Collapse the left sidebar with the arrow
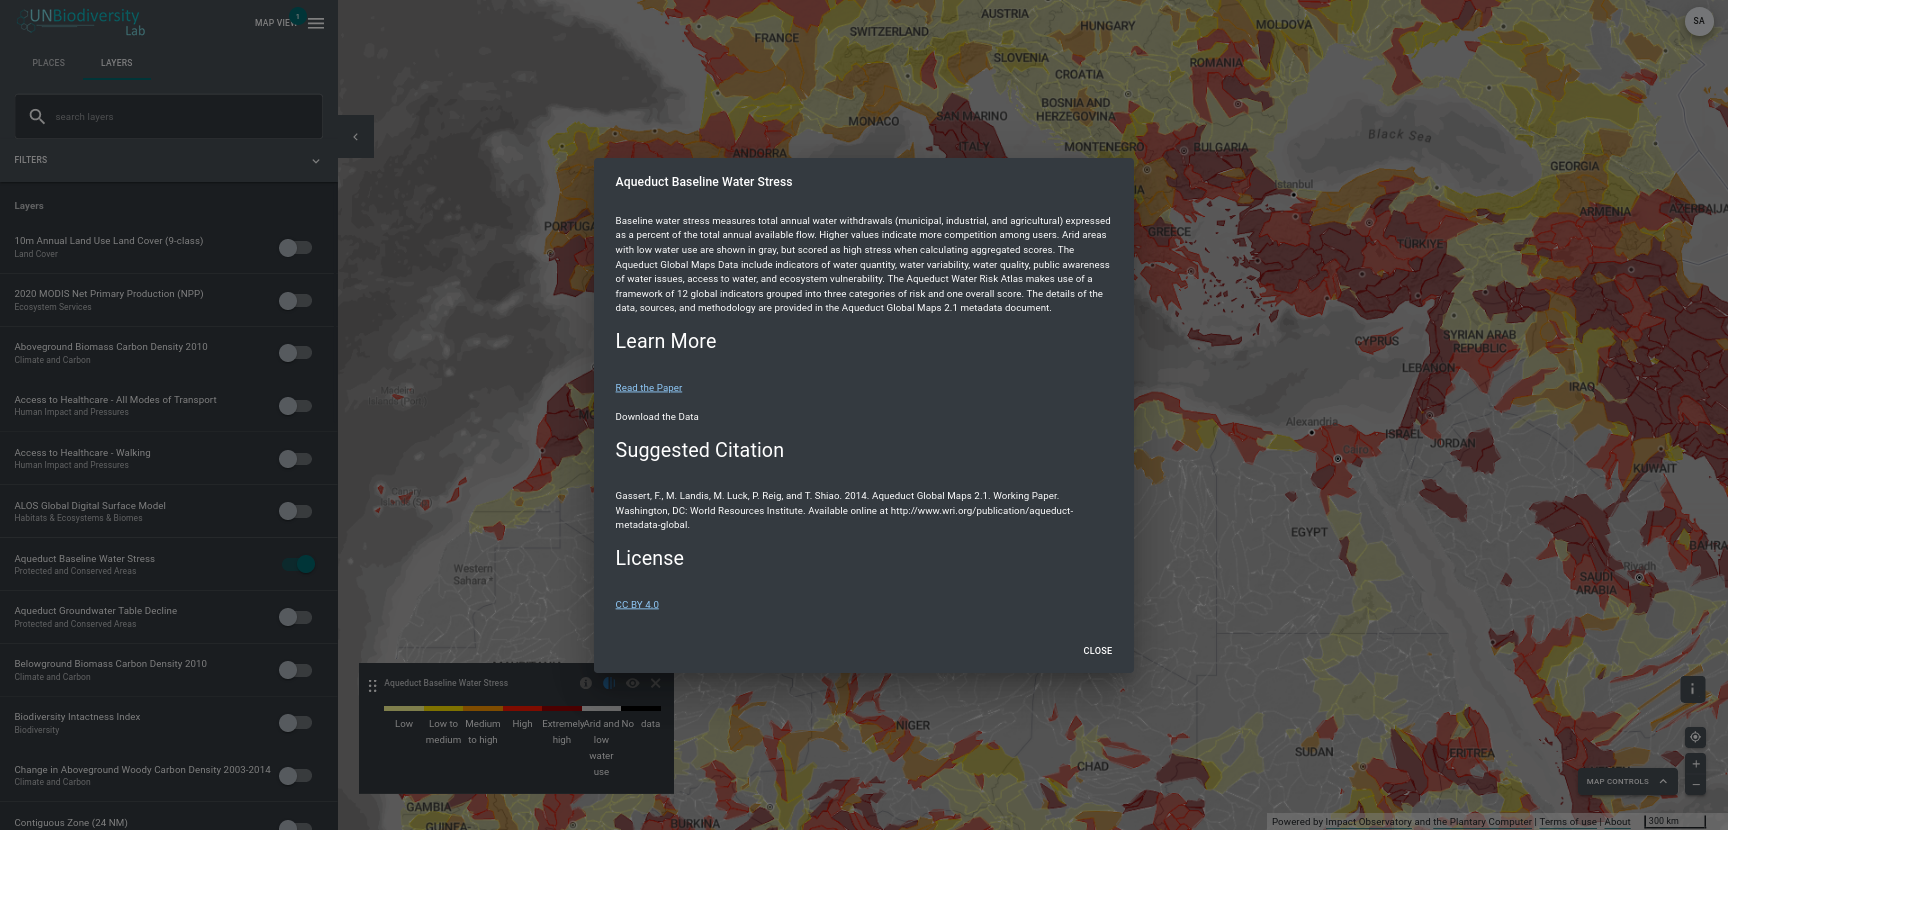This screenshot has width=1920, height=923. tap(355, 136)
